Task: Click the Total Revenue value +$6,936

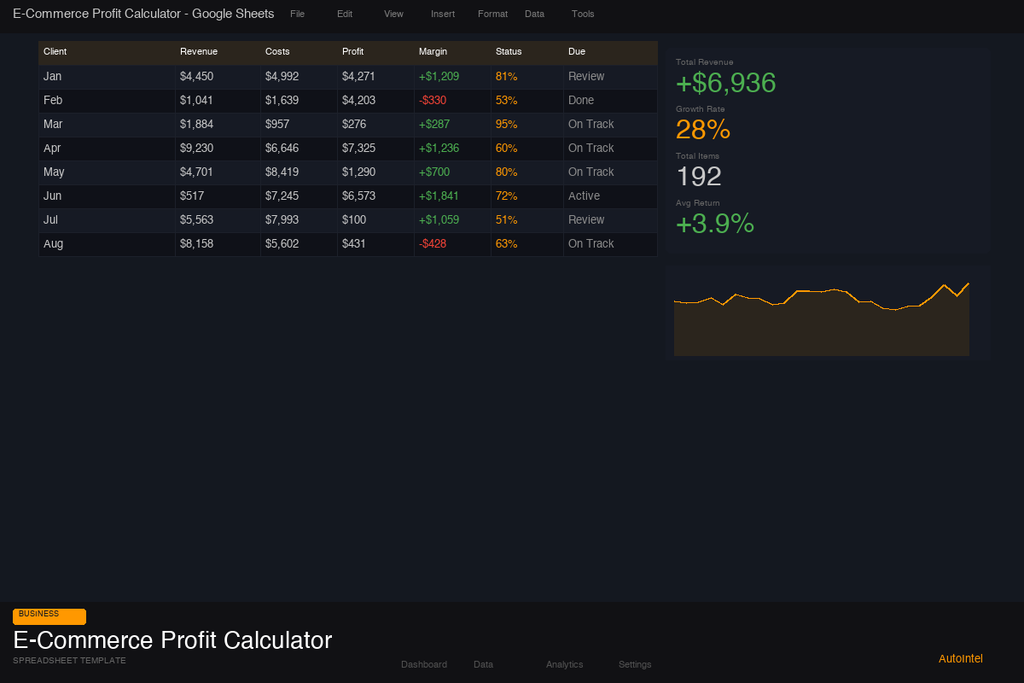Action: tap(726, 83)
